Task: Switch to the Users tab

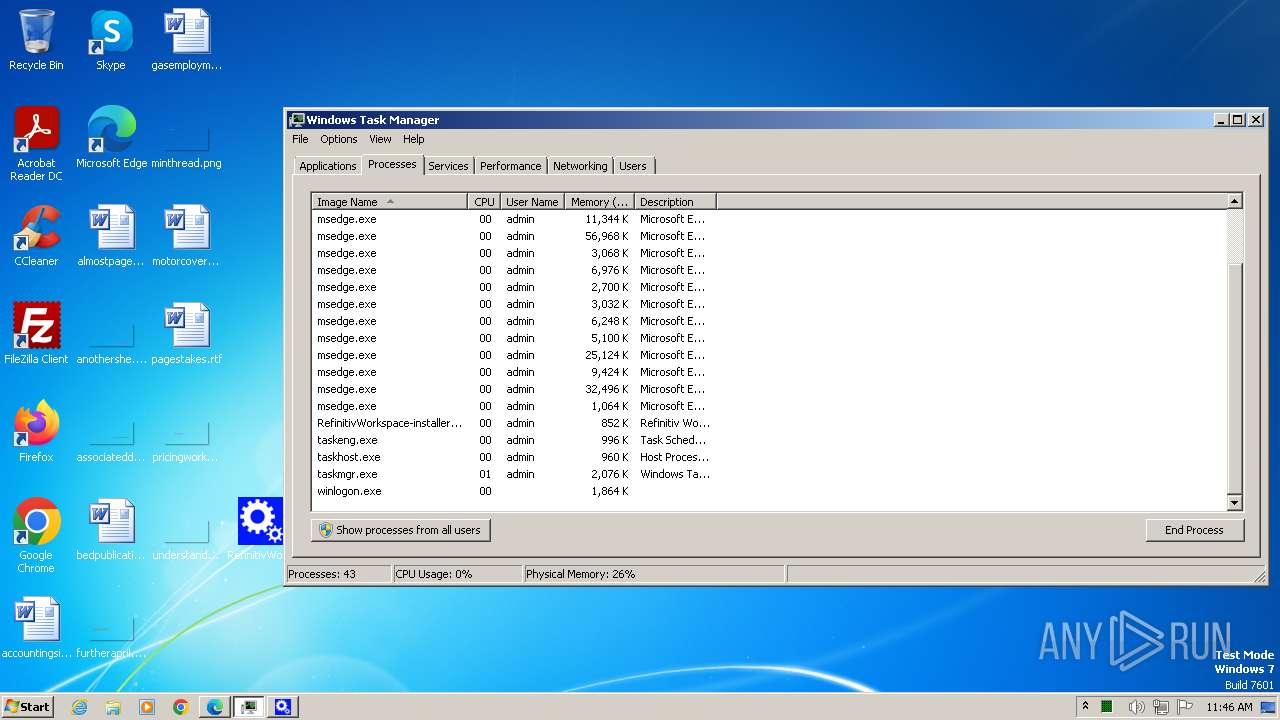Action: [x=633, y=166]
